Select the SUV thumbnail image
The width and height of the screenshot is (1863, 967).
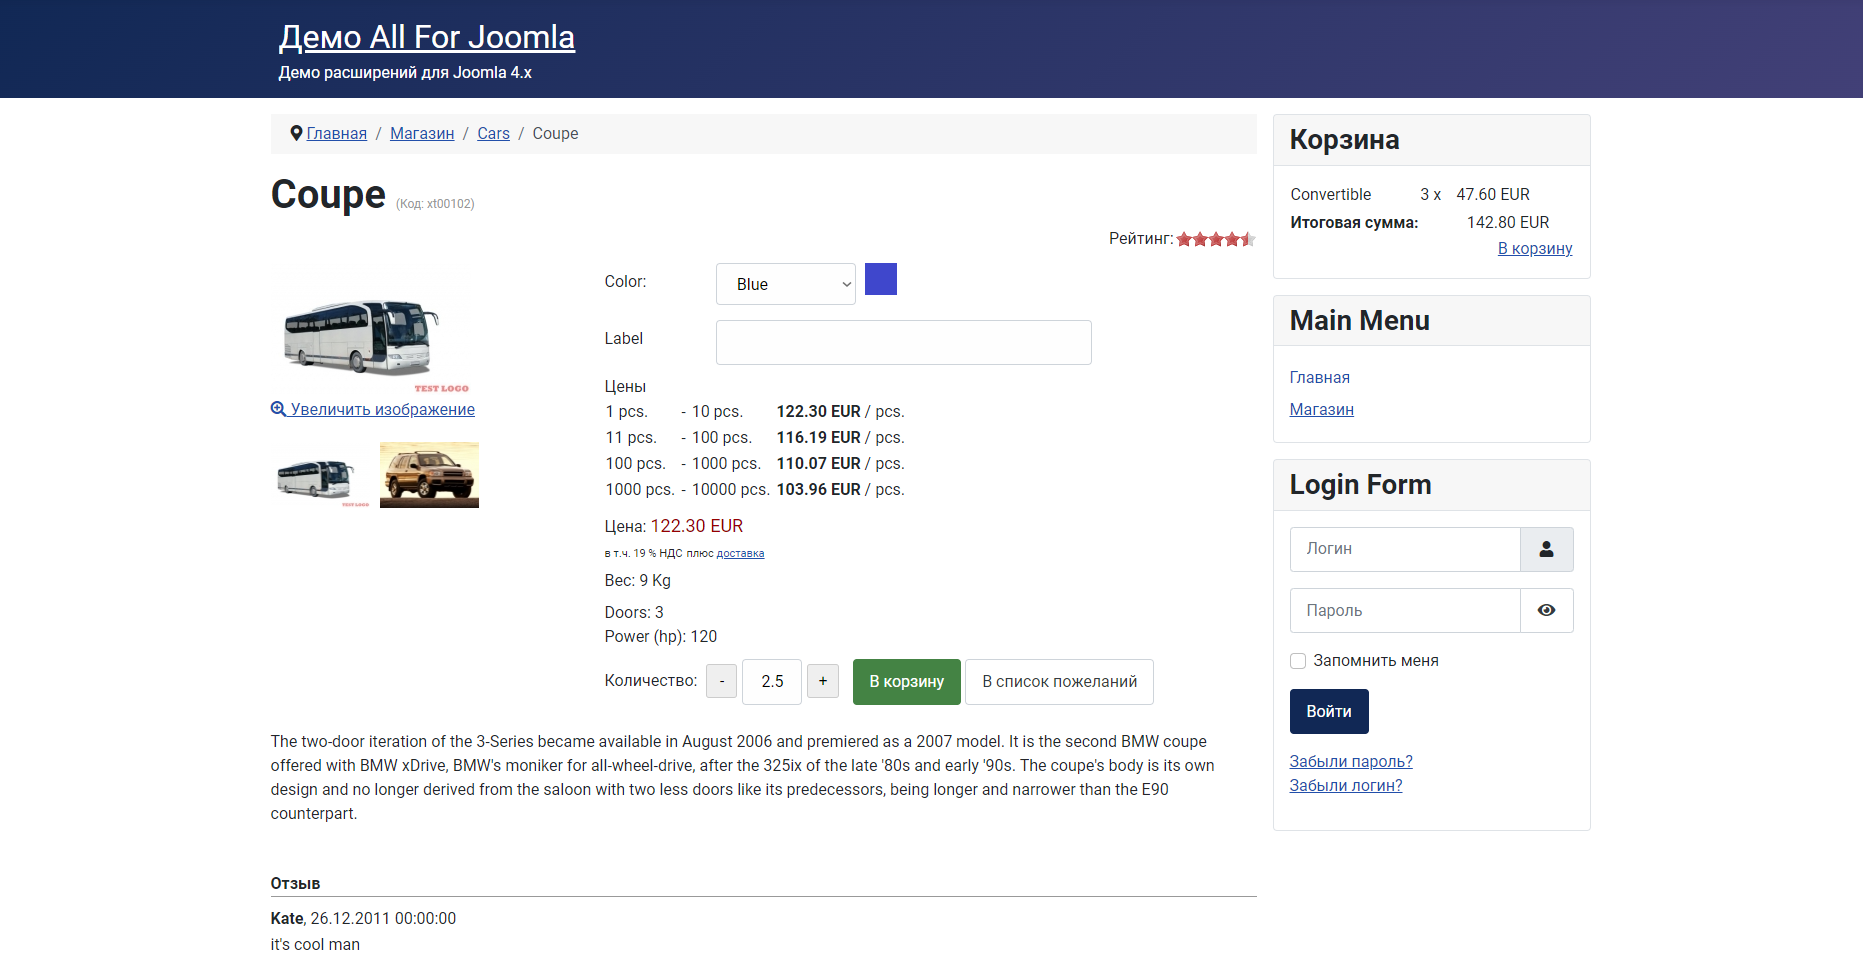[x=429, y=475]
